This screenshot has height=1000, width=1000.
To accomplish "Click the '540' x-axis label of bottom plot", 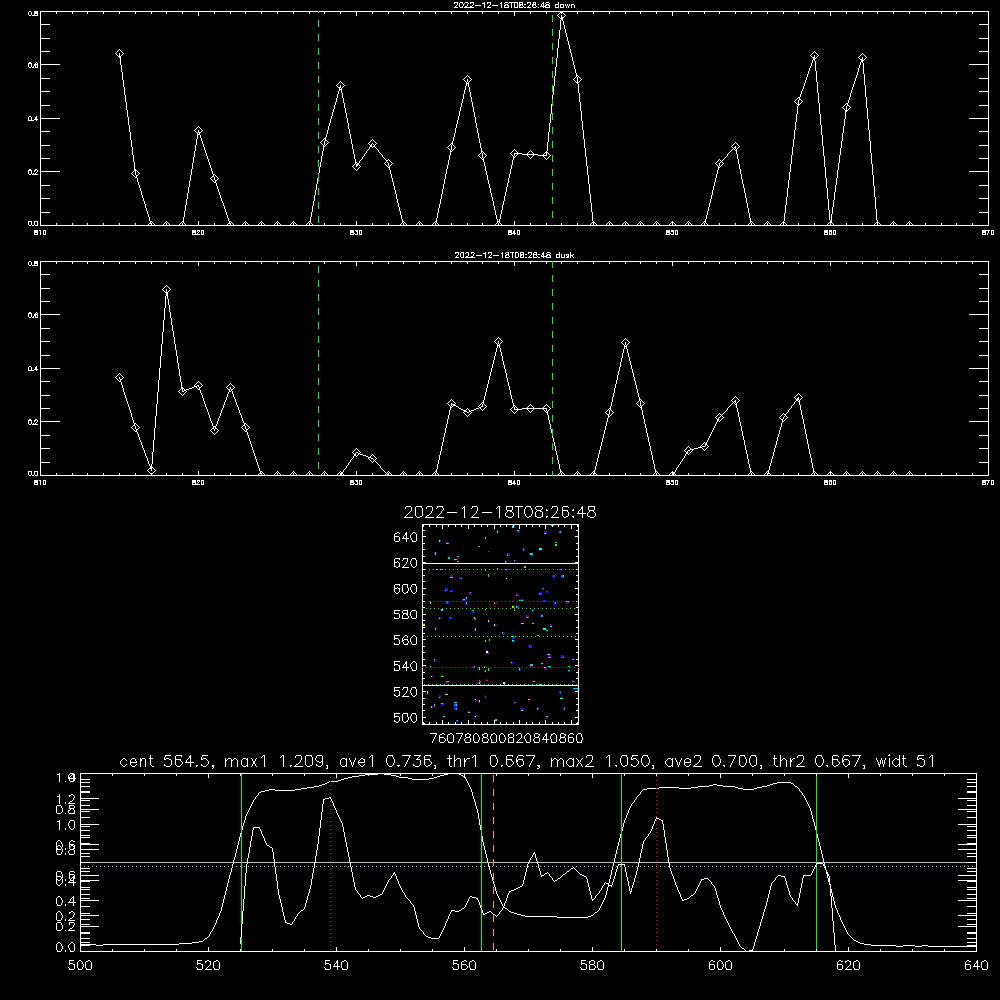I will (336, 966).
